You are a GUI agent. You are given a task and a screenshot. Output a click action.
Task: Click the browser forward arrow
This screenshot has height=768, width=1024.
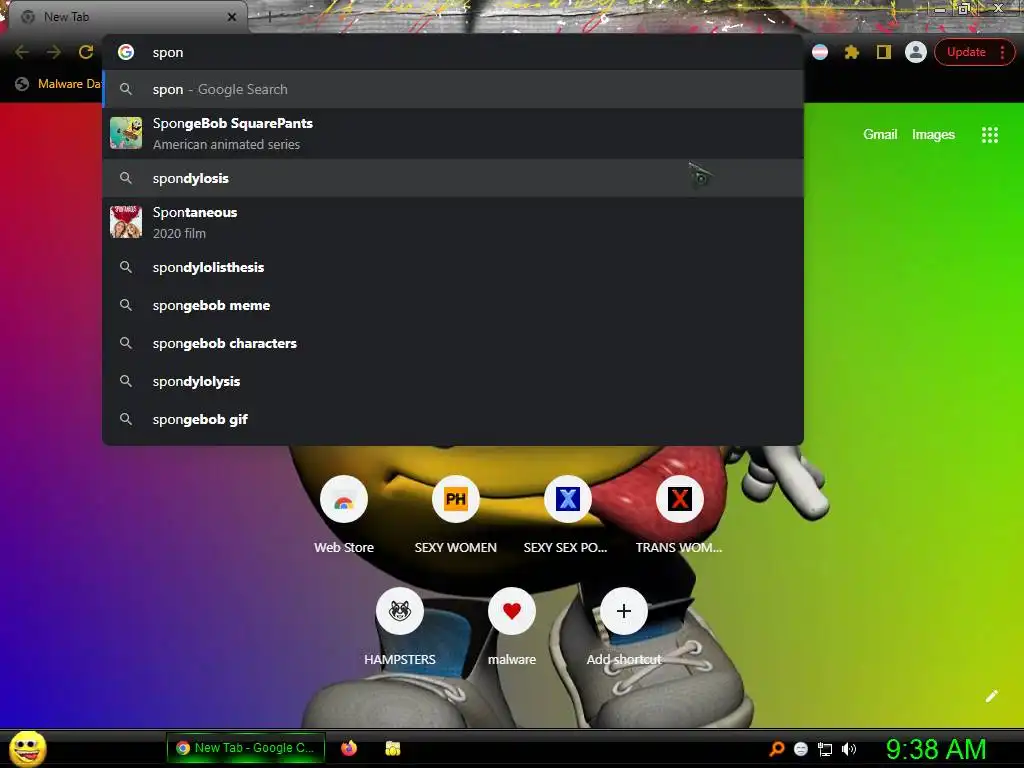tap(54, 52)
